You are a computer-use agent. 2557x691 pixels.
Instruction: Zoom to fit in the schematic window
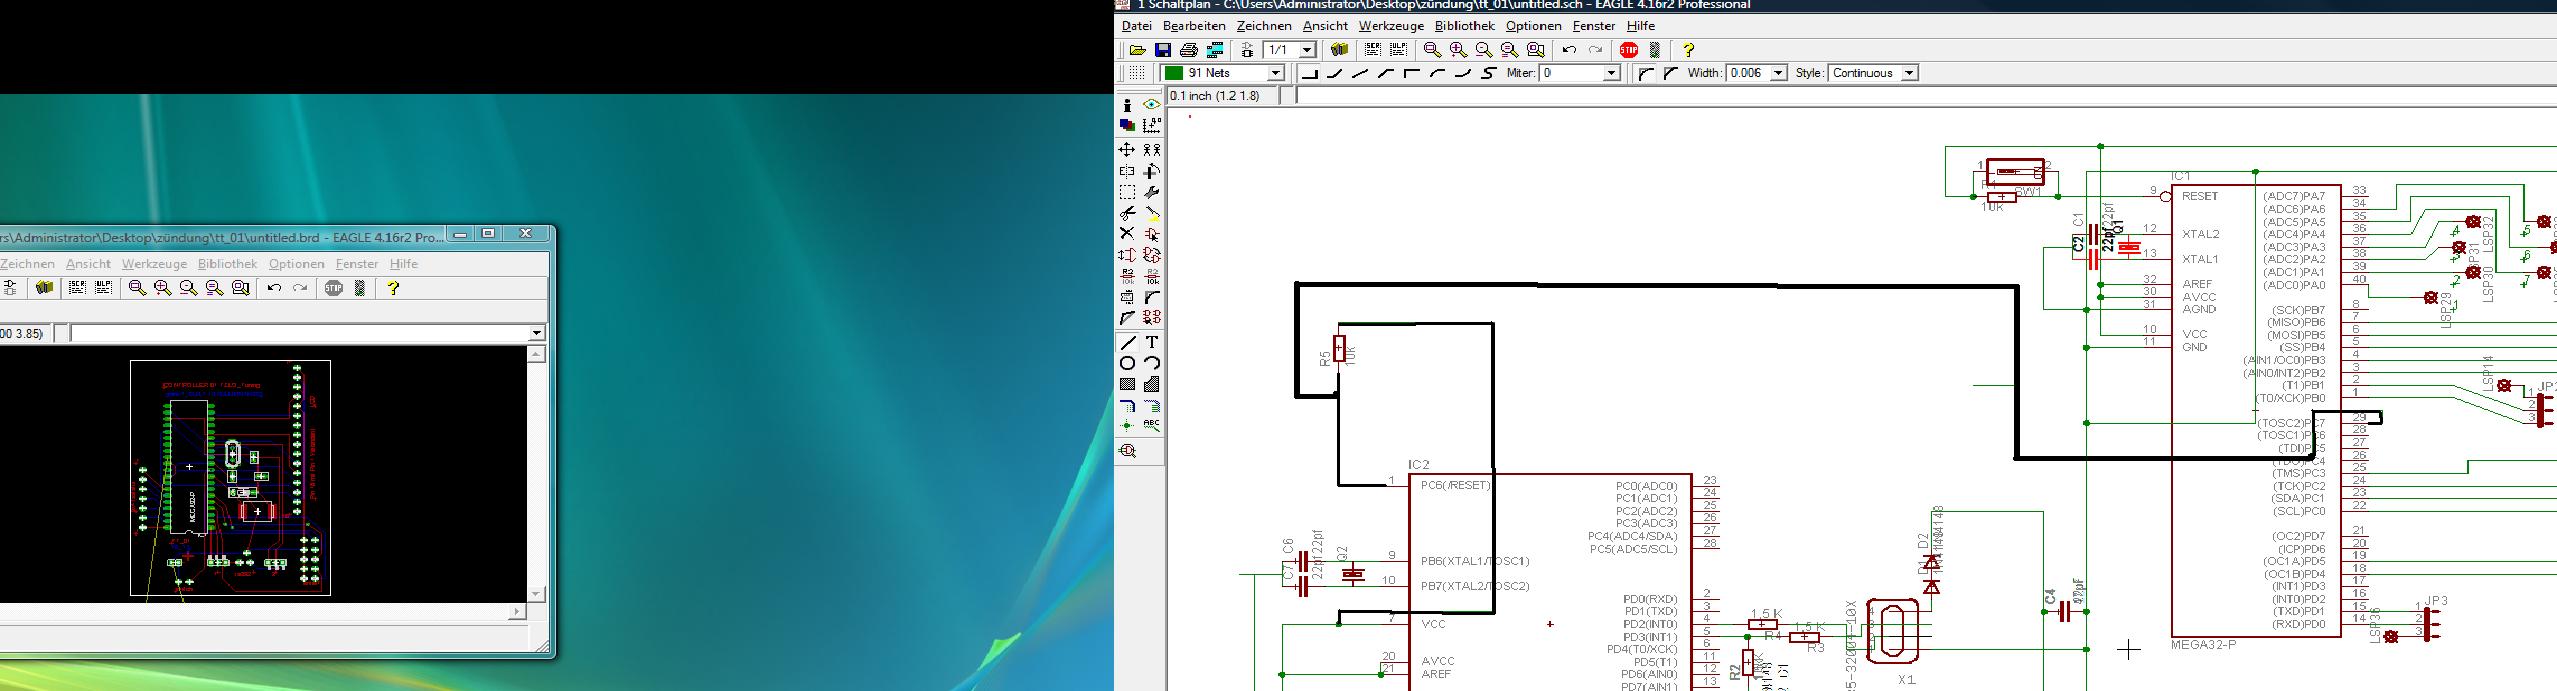[1432, 50]
